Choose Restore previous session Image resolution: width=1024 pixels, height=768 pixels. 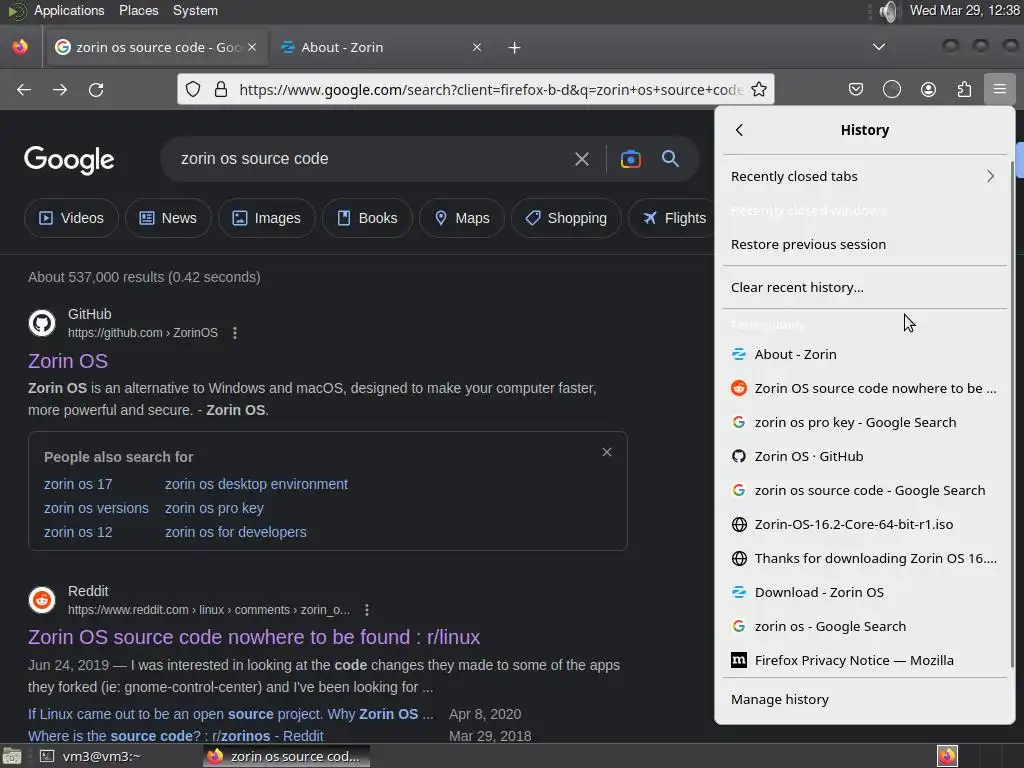tap(865, 244)
